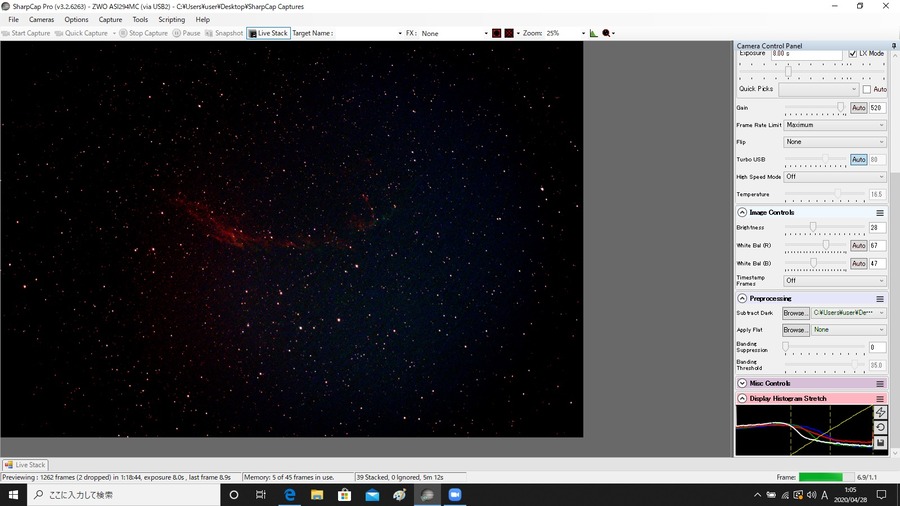Enable the Quick Picks Auto checkbox
900x506 pixels.
click(867, 89)
